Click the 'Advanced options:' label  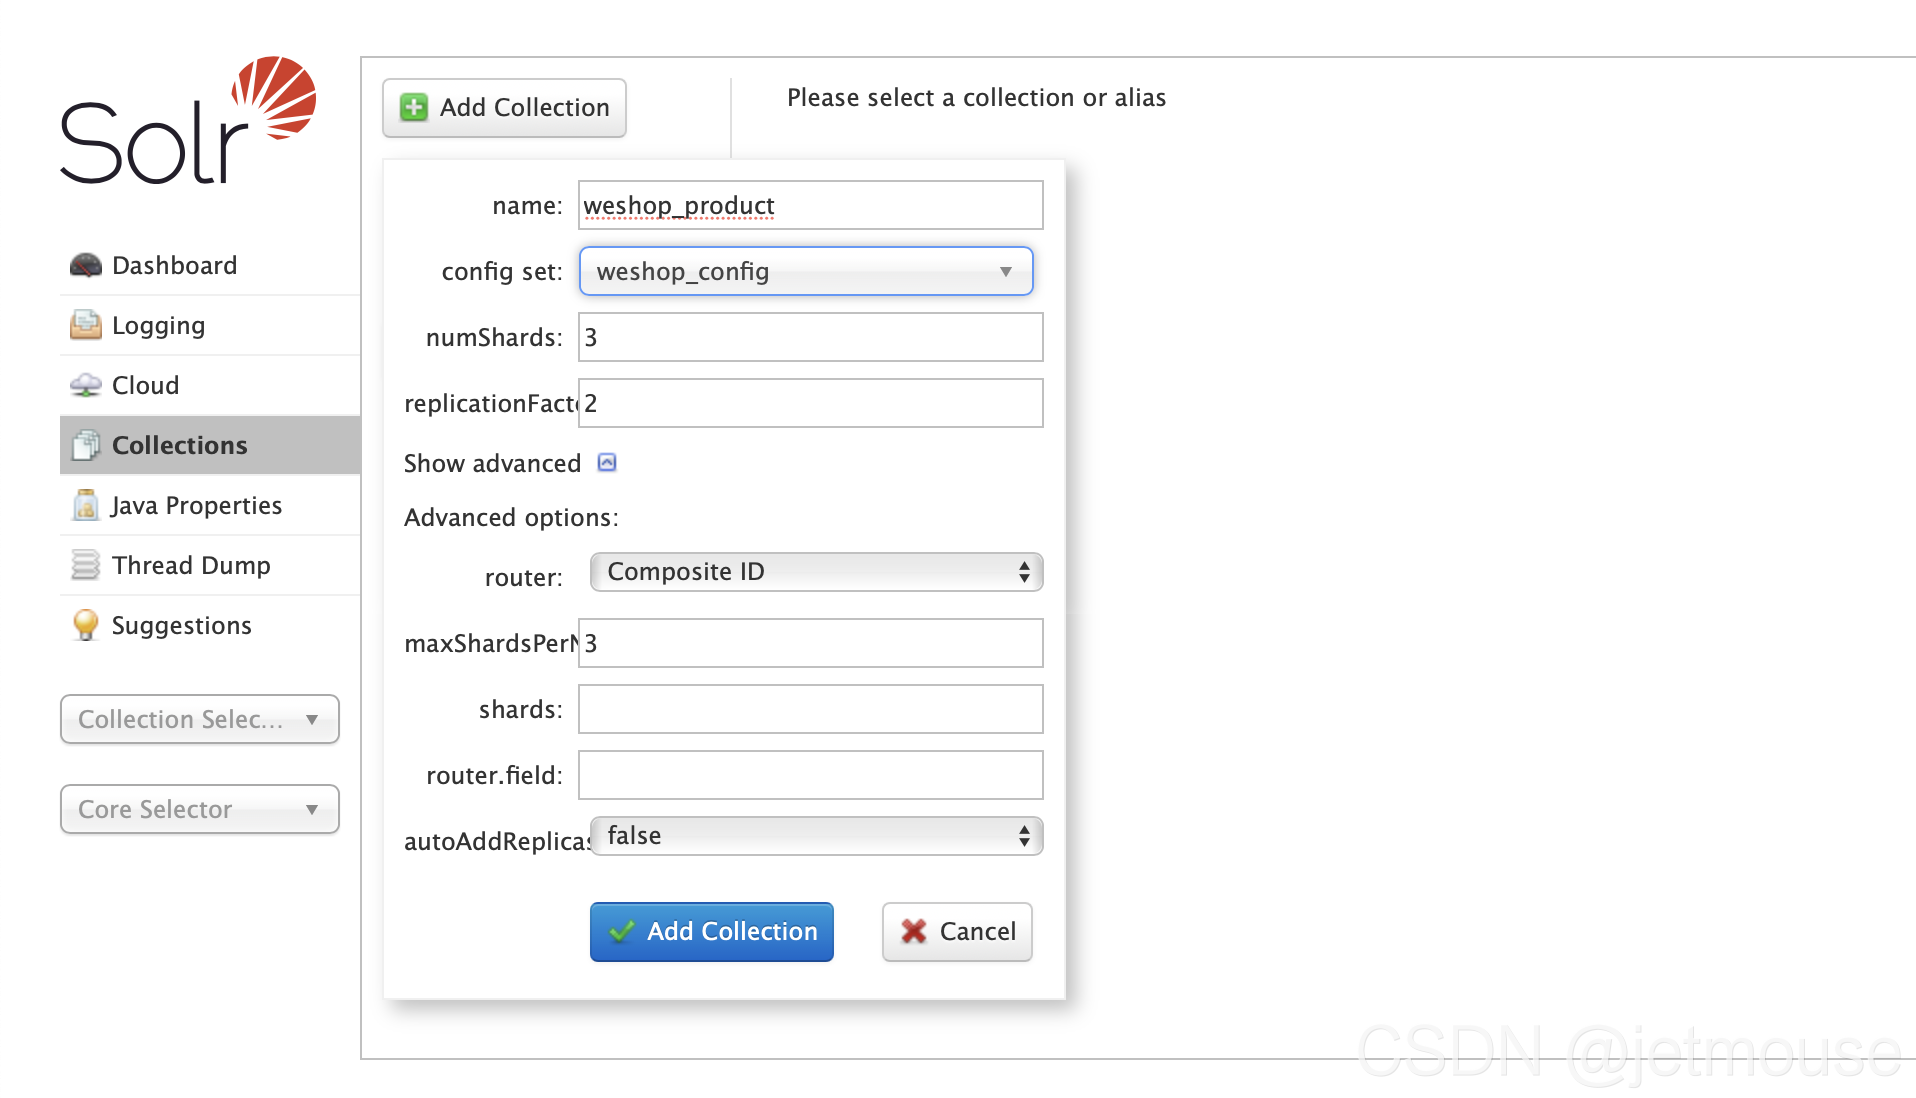pyautogui.click(x=511, y=517)
